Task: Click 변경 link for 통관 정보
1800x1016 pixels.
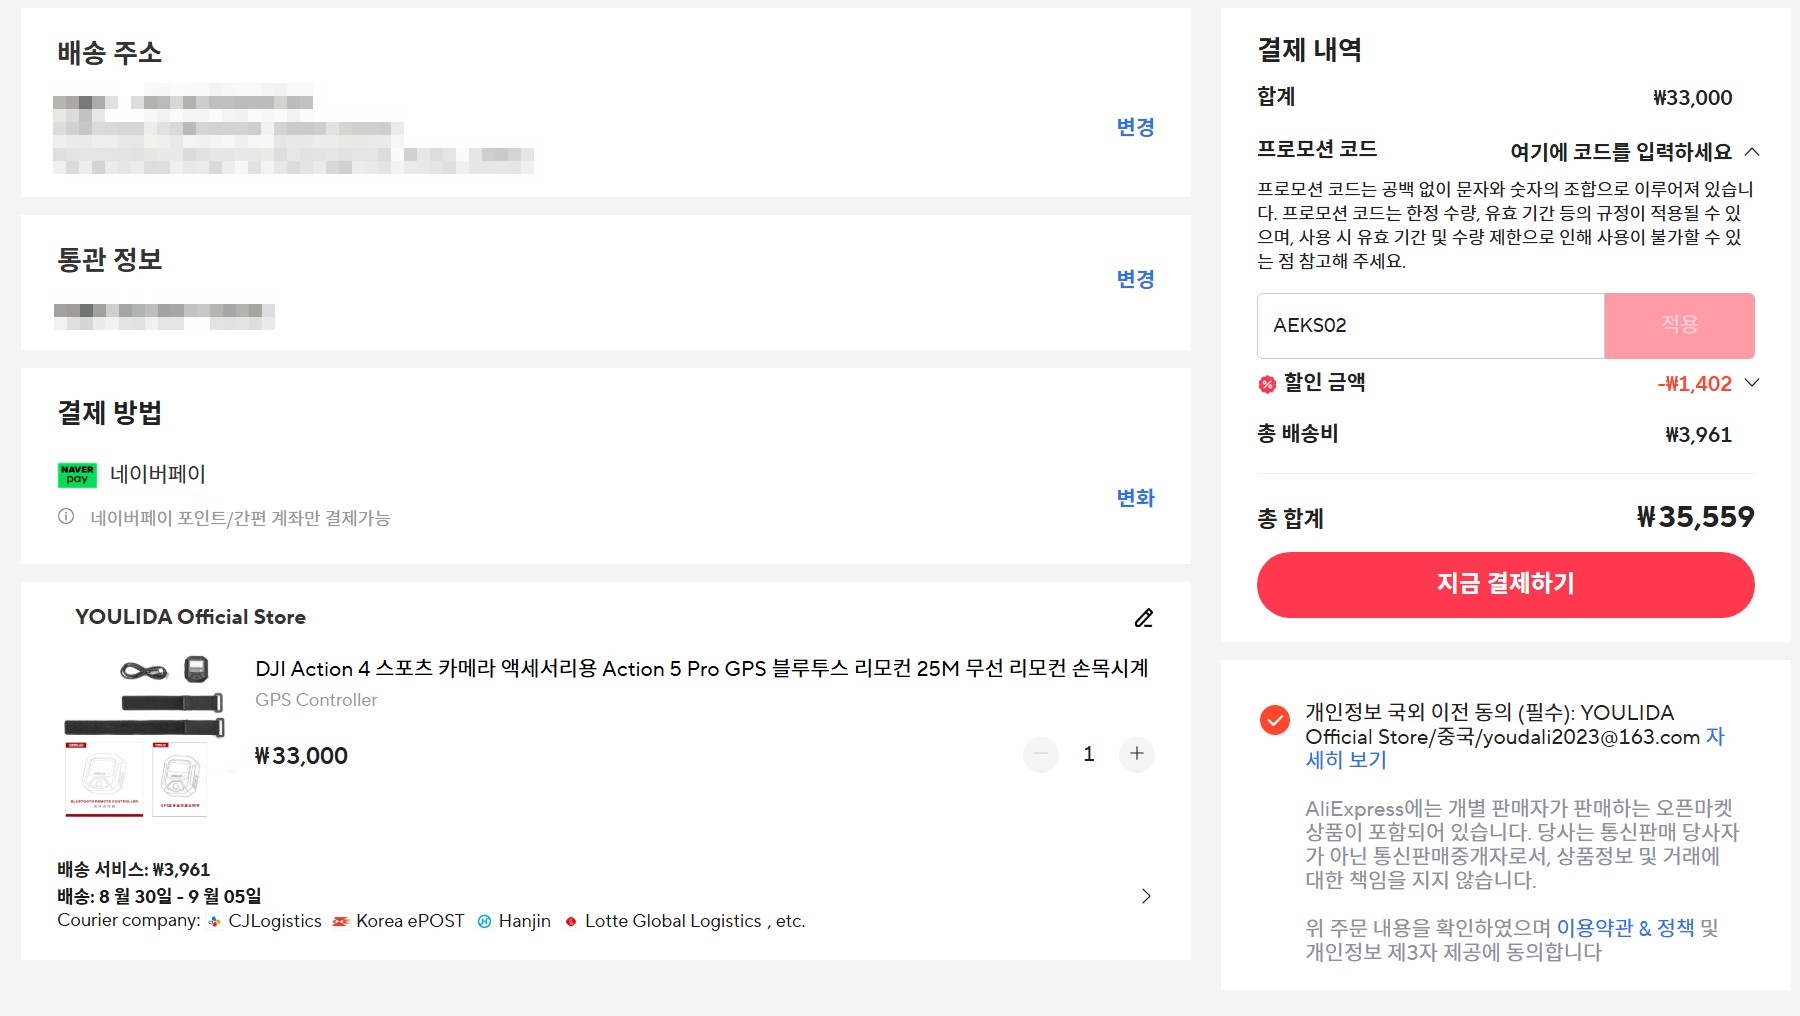Action: coord(1136,279)
